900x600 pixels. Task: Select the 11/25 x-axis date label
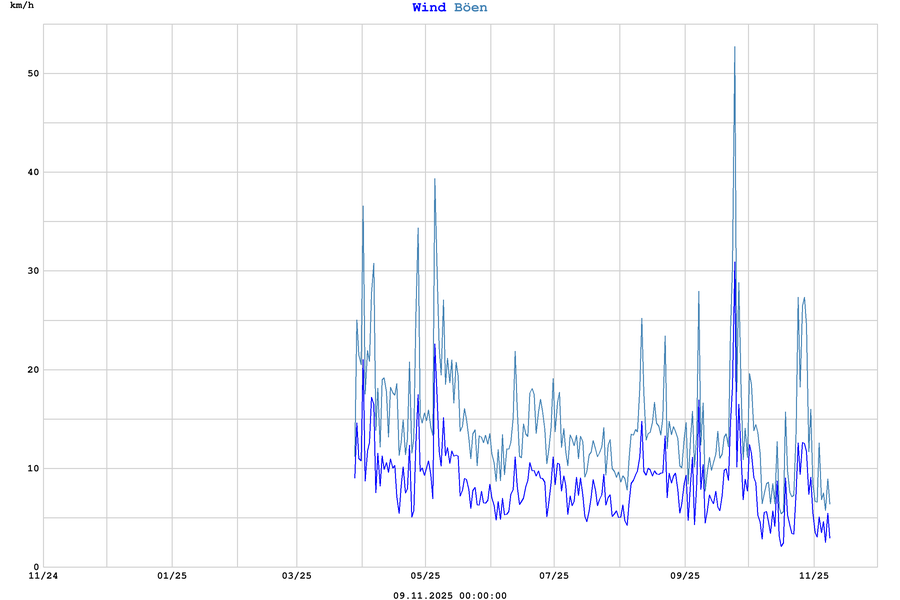point(814,576)
